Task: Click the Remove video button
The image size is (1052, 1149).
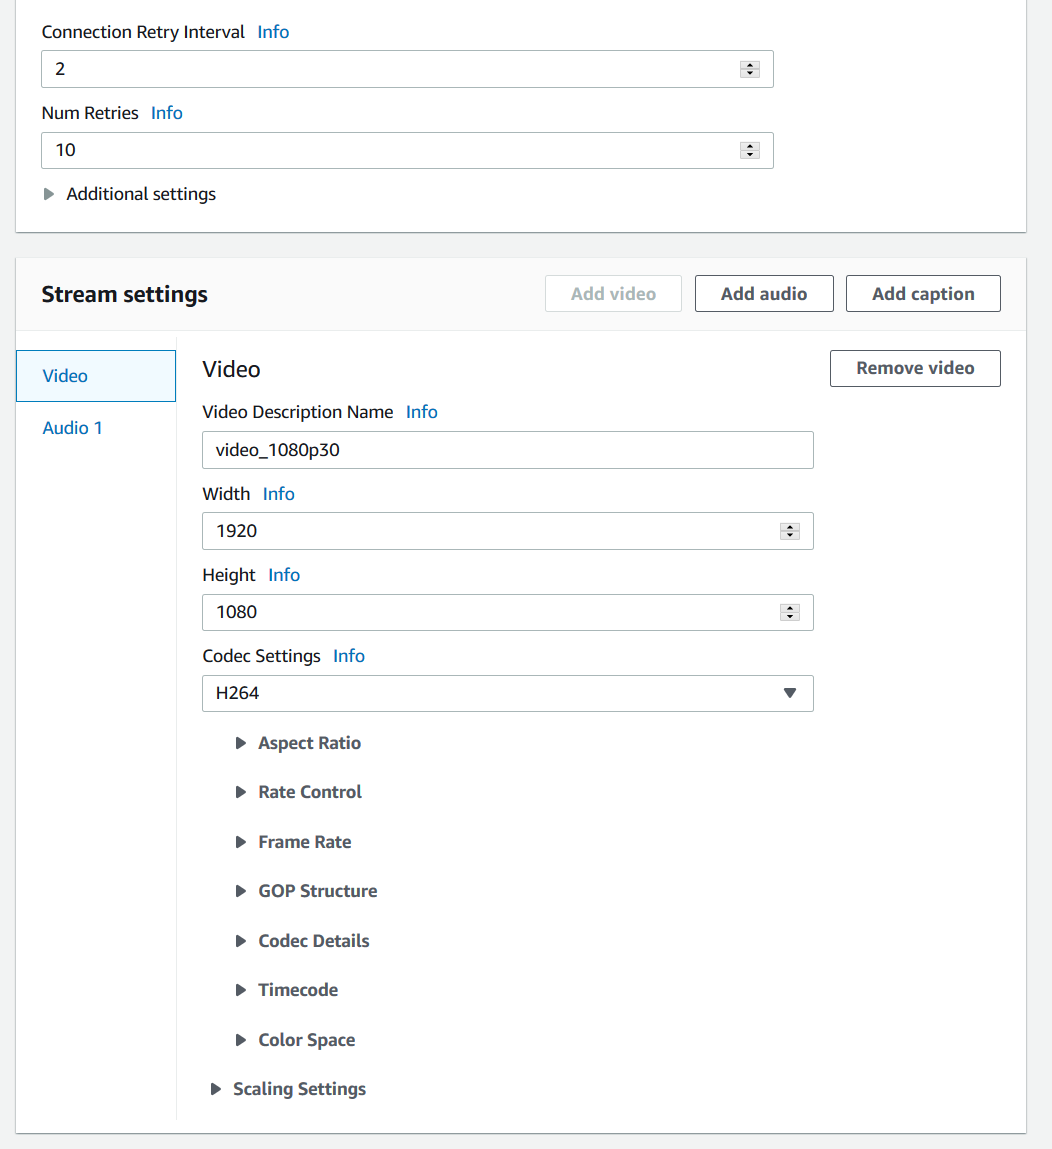Action: 915,368
